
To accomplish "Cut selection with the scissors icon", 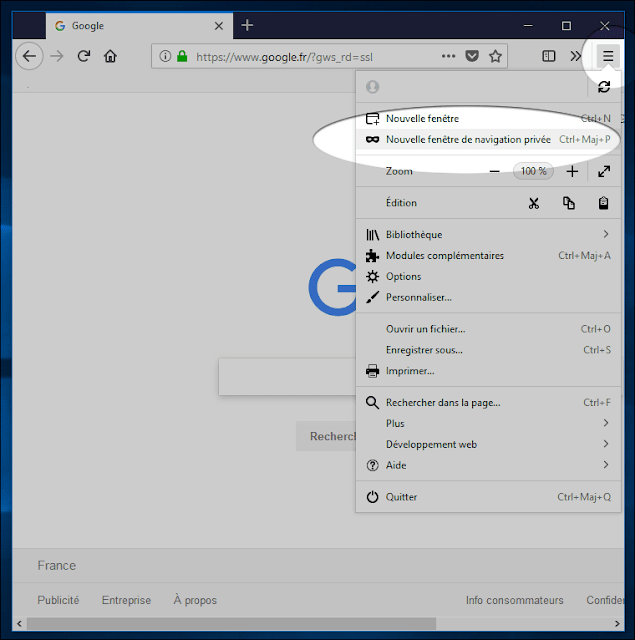I will (533, 203).
